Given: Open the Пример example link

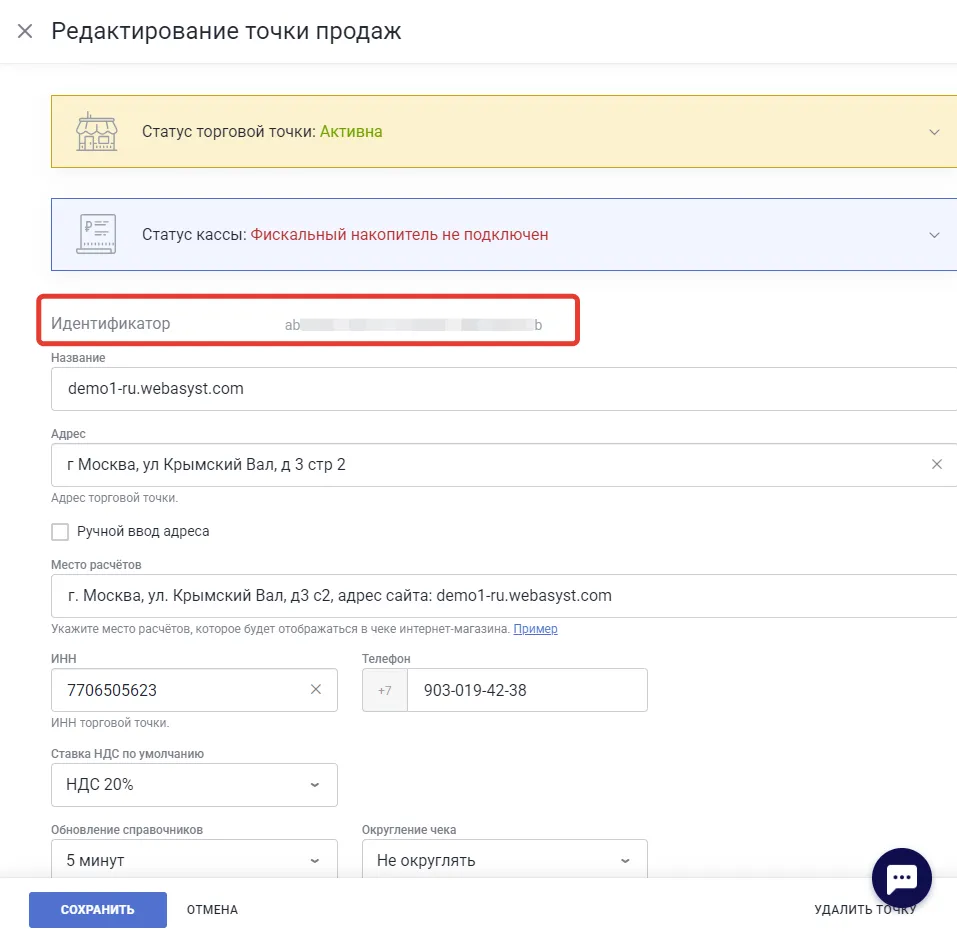Looking at the screenshot, I should tap(535, 629).
